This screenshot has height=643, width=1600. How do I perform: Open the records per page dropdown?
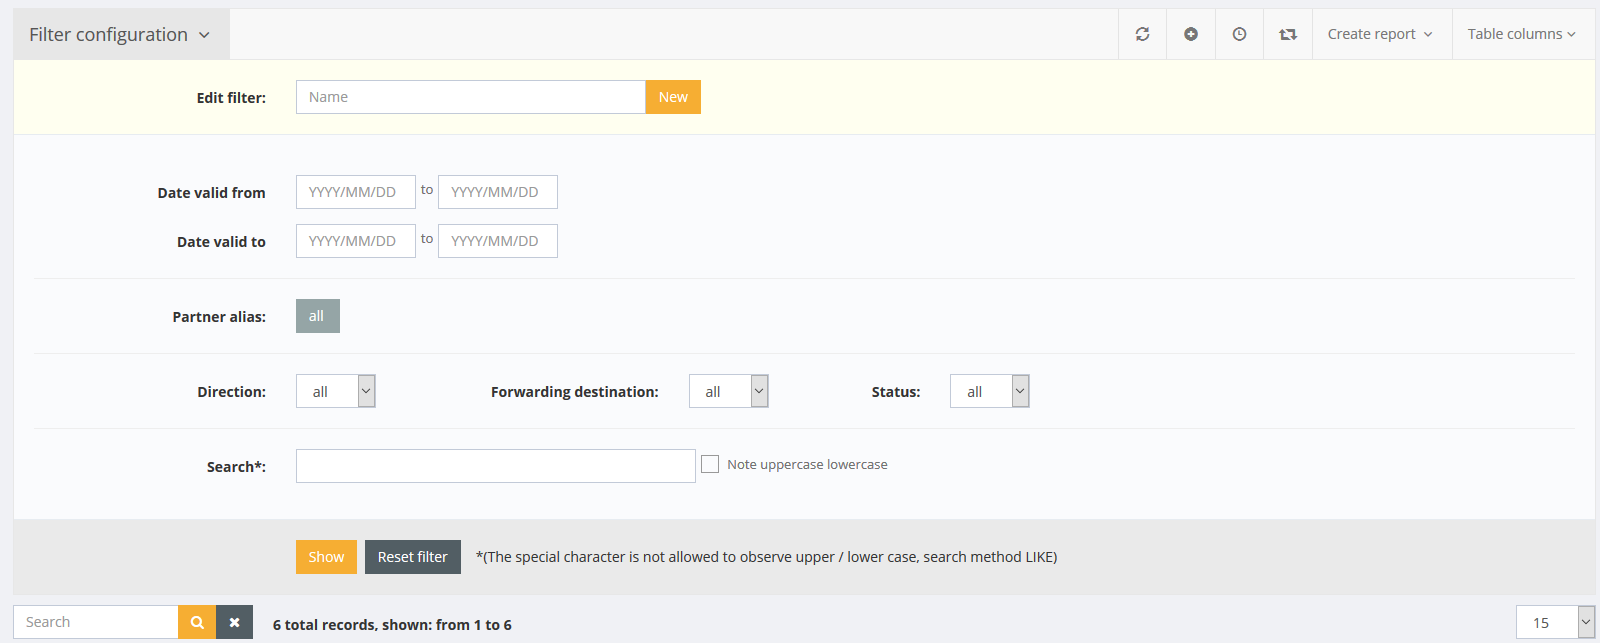[1555, 622]
